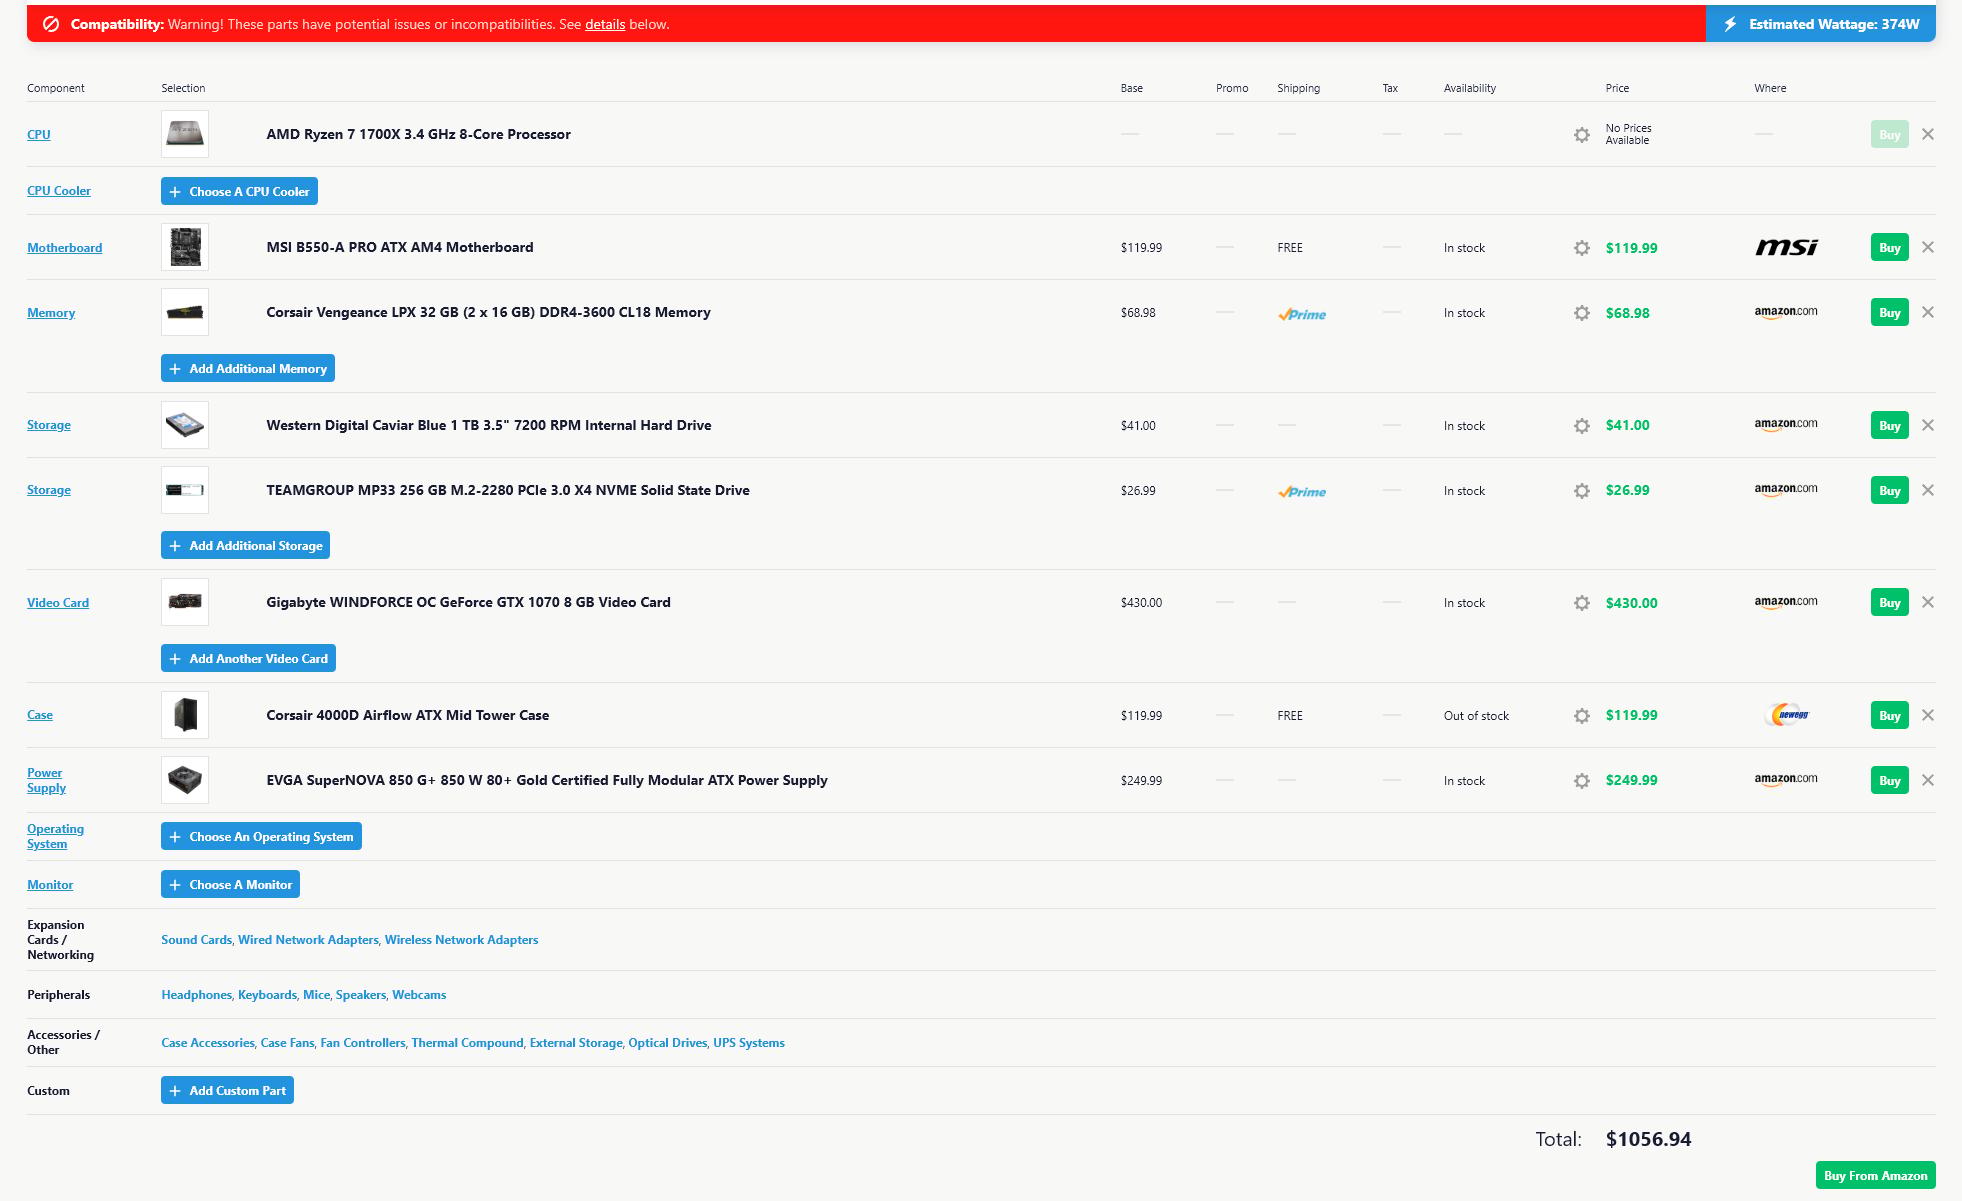Image resolution: width=1962 pixels, height=1201 pixels.
Task: Open compatibility details link in red banner
Action: pos(605,24)
